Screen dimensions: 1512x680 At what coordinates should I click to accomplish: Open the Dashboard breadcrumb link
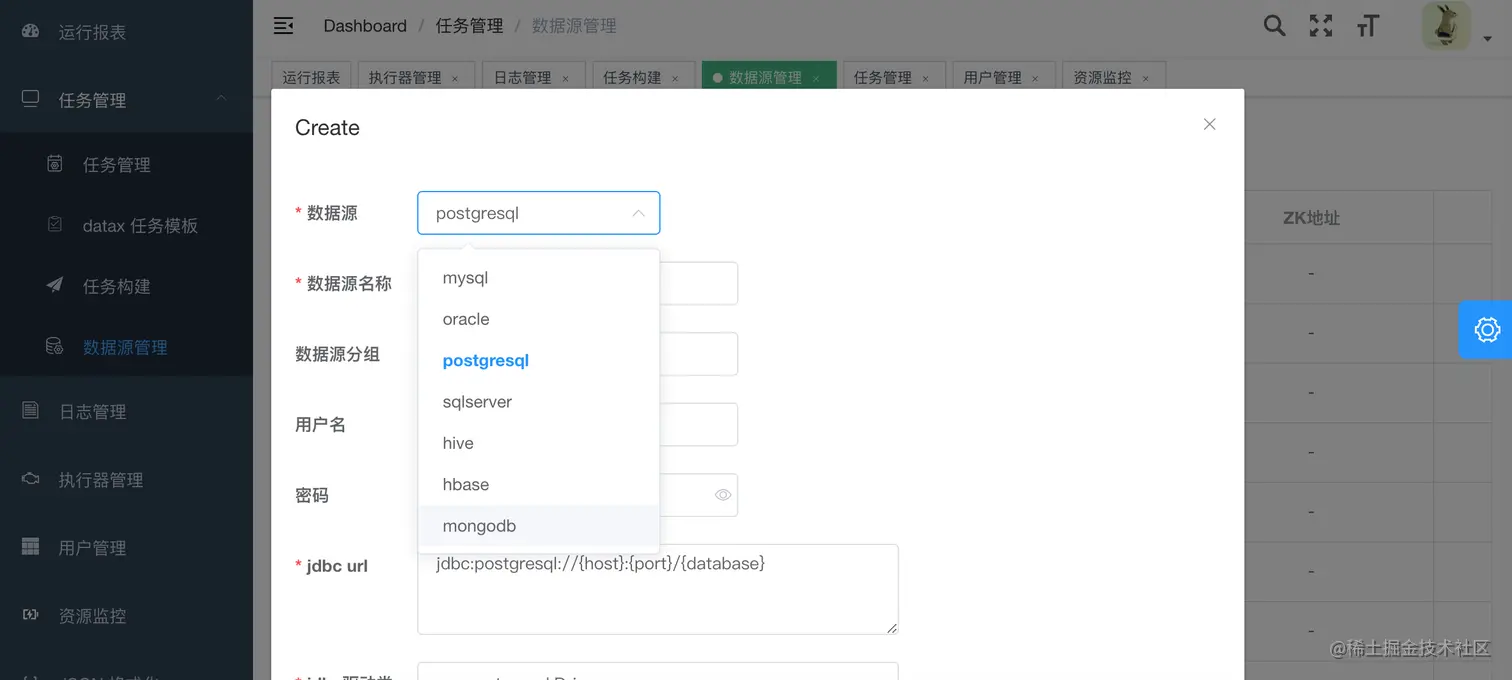click(x=364, y=25)
